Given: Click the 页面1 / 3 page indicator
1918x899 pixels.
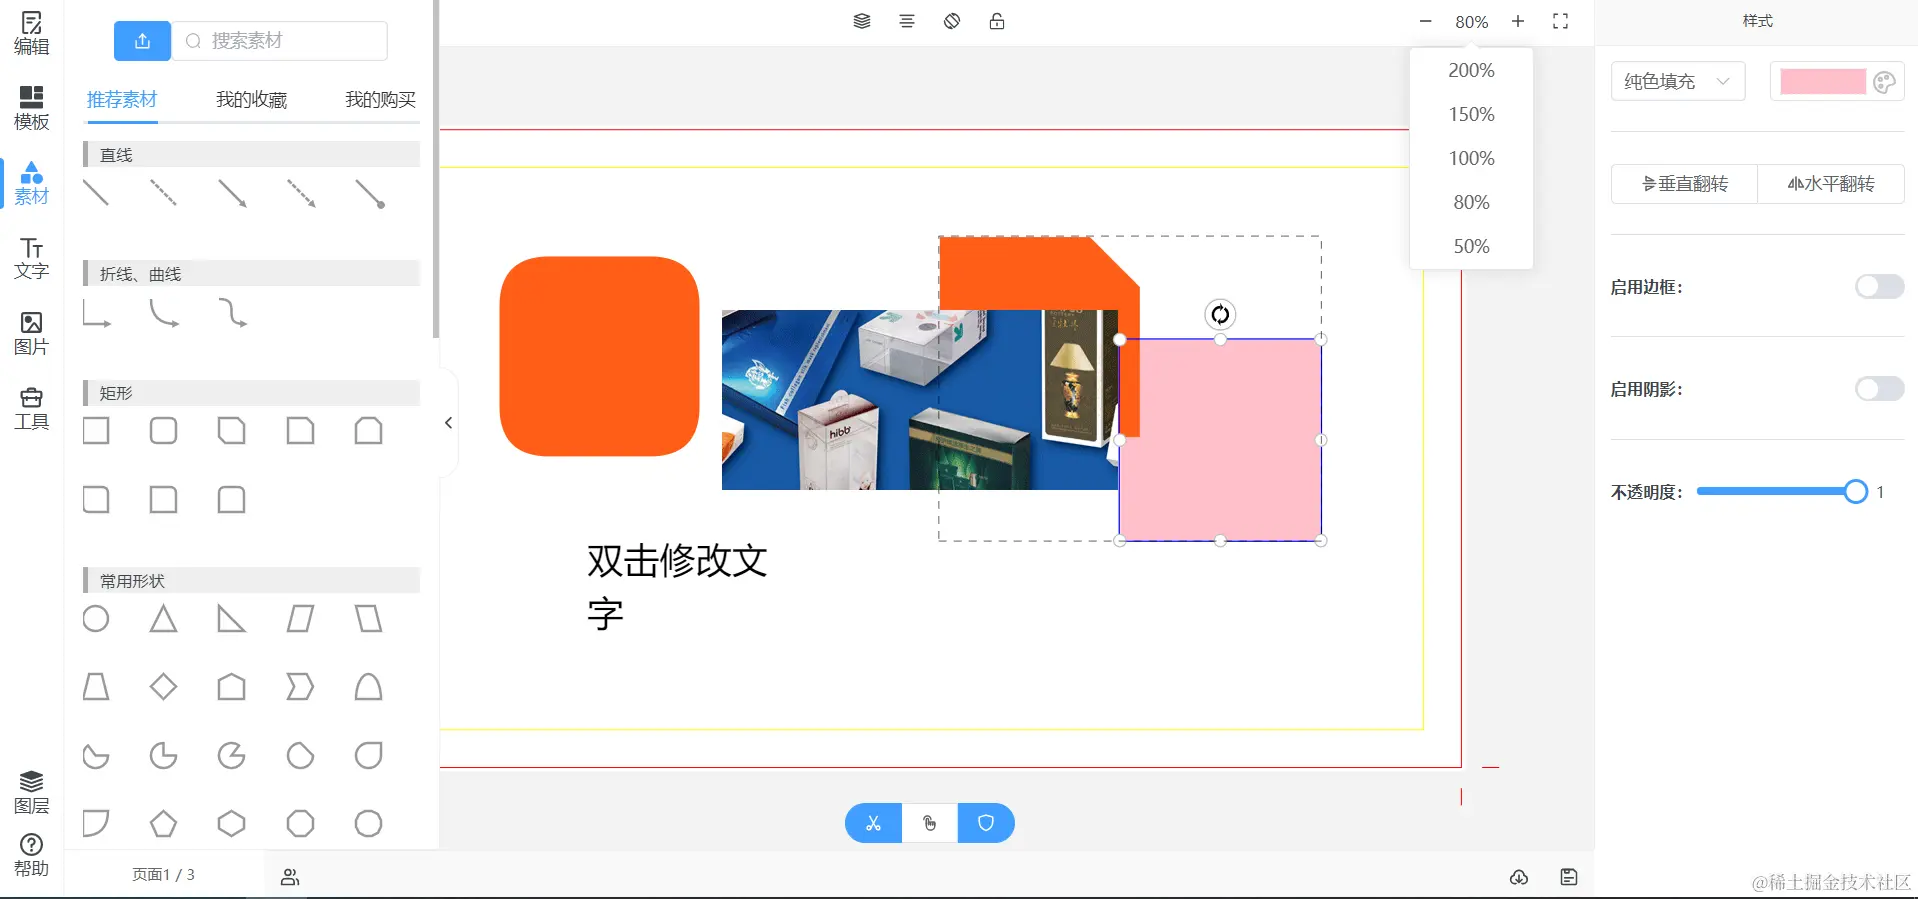Looking at the screenshot, I should pyautogui.click(x=164, y=875).
